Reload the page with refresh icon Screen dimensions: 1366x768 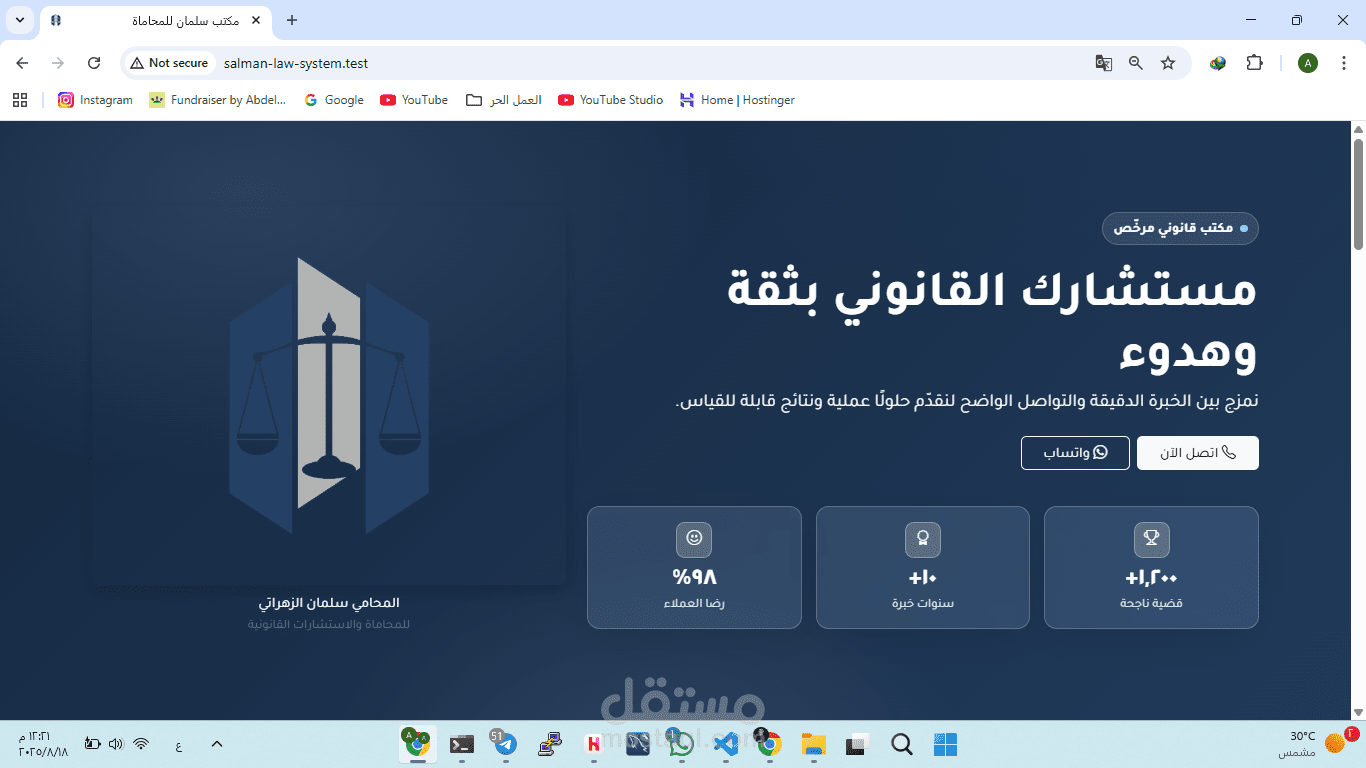click(94, 63)
